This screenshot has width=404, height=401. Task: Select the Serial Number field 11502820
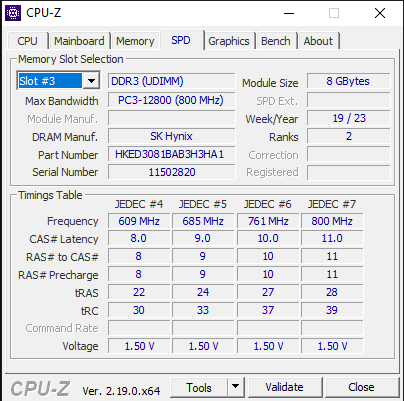click(171, 172)
